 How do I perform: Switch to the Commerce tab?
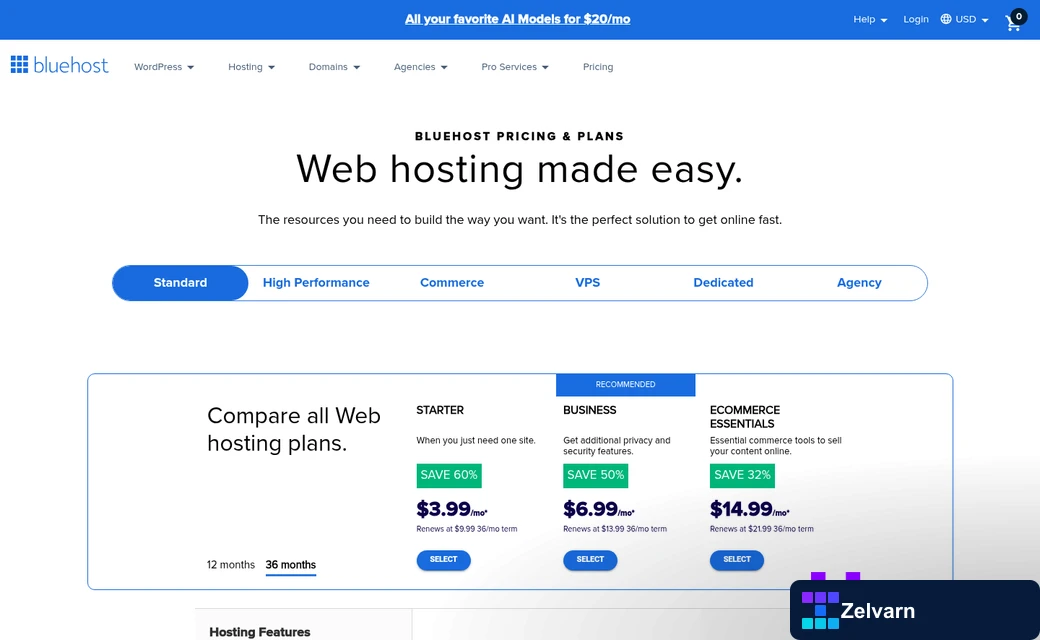pyautogui.click(x=452, y=283)
